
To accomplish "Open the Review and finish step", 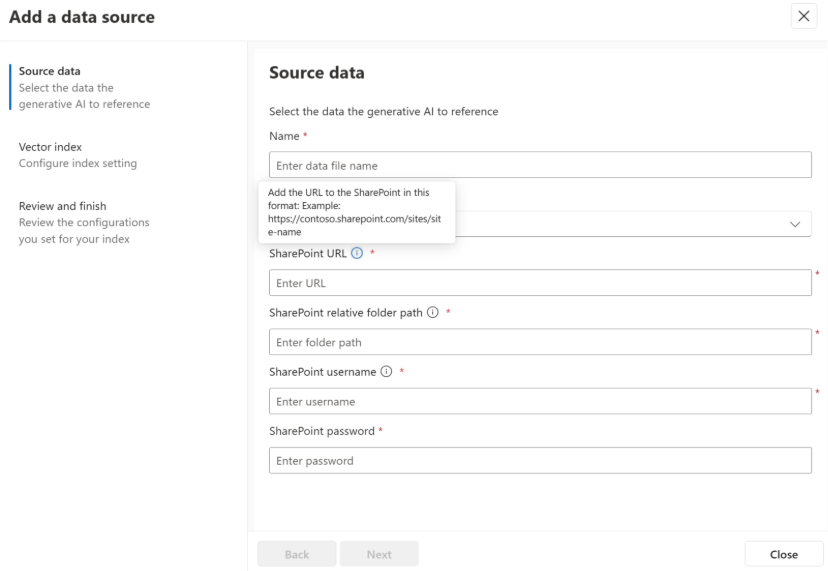I will click(62, 206).
